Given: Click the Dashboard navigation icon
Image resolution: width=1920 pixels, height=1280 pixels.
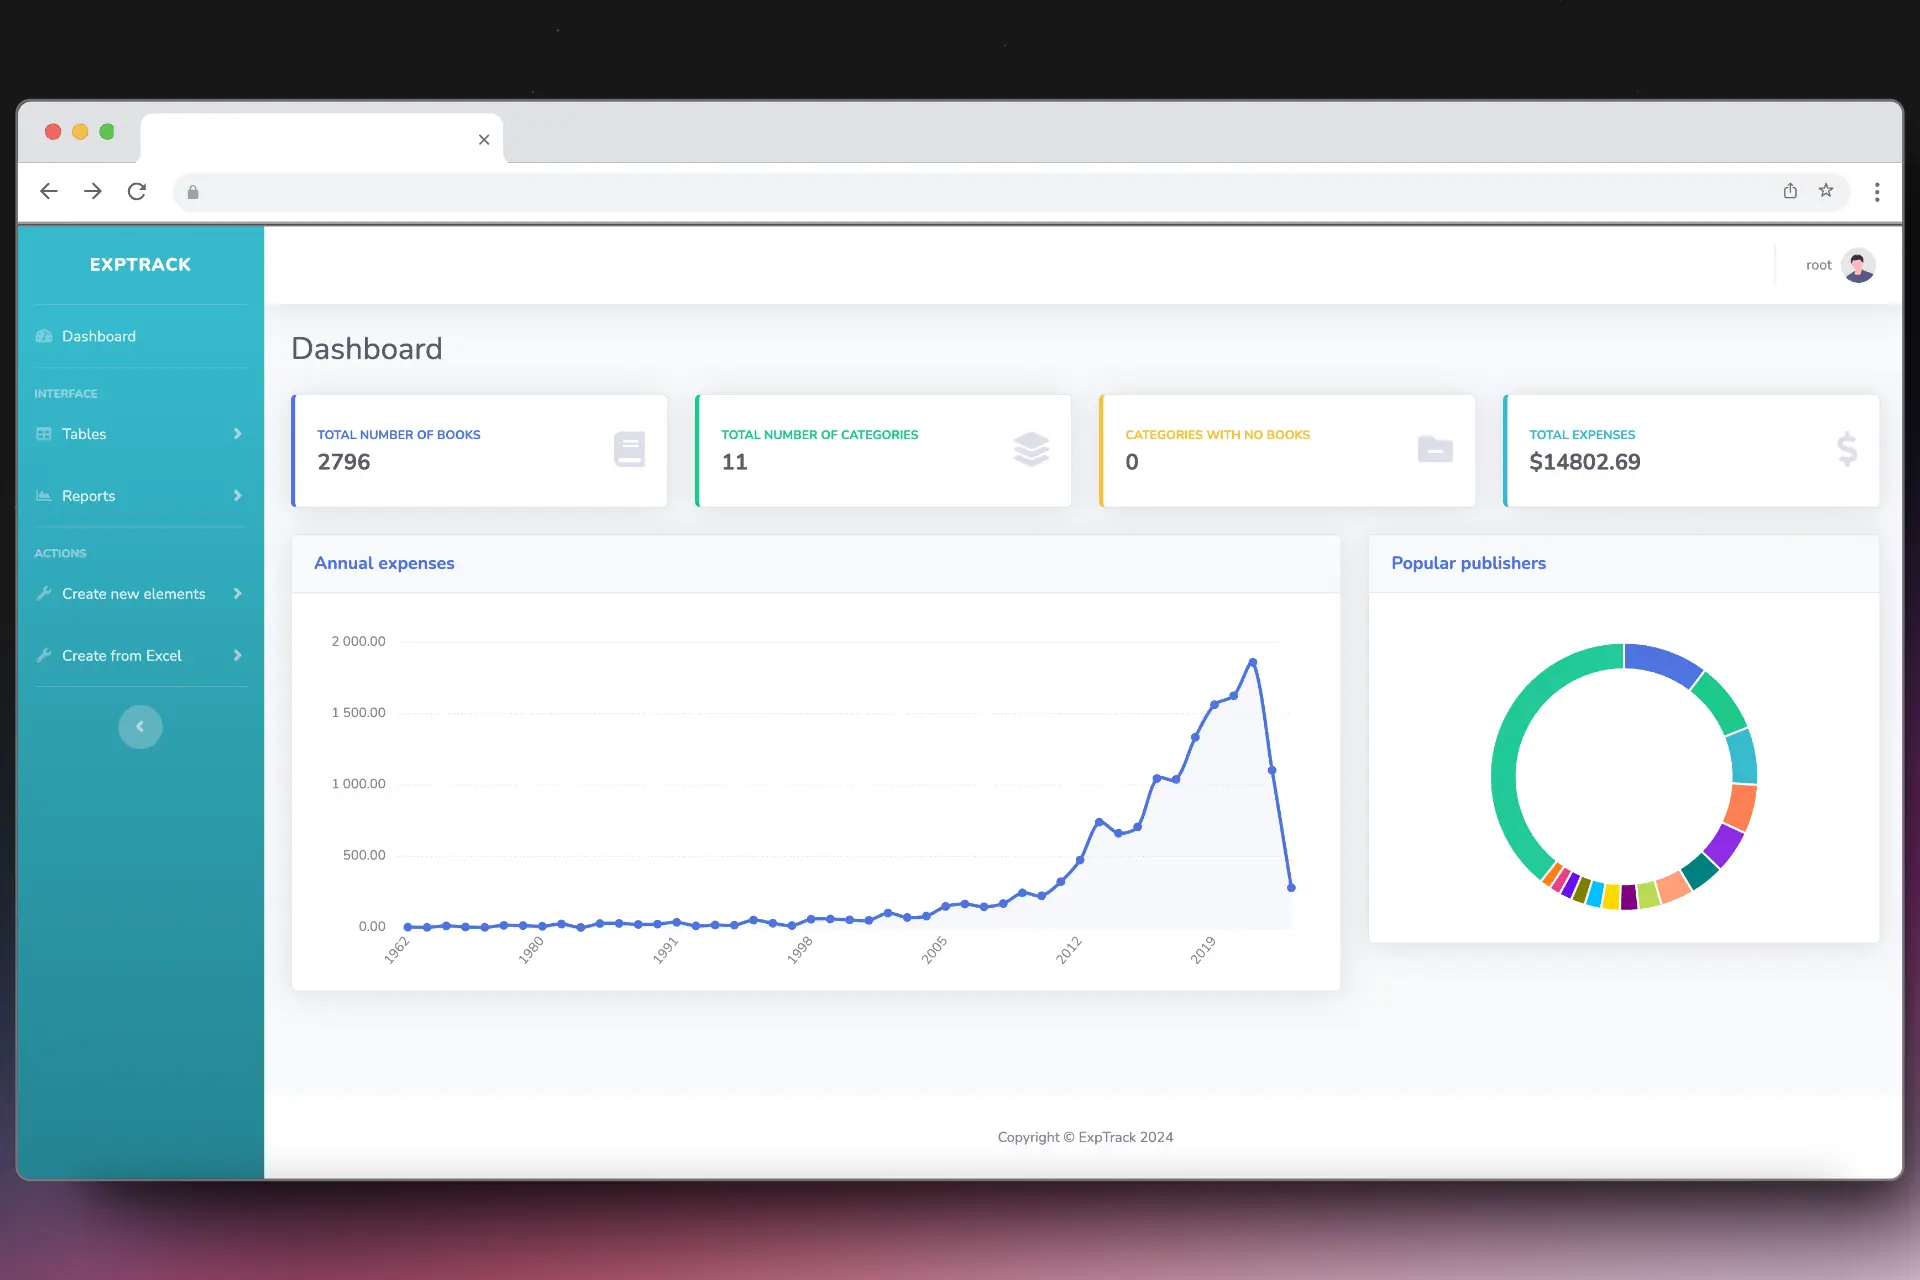Looking at the screenshot, I should coord(44,336).
